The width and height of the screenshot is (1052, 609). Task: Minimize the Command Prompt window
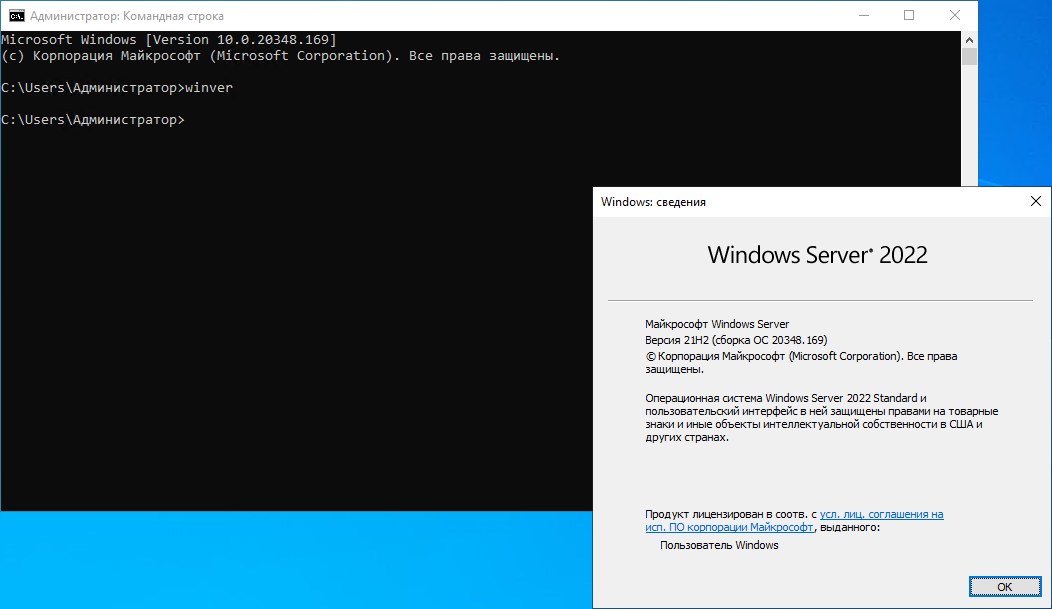tap(864, 15)
